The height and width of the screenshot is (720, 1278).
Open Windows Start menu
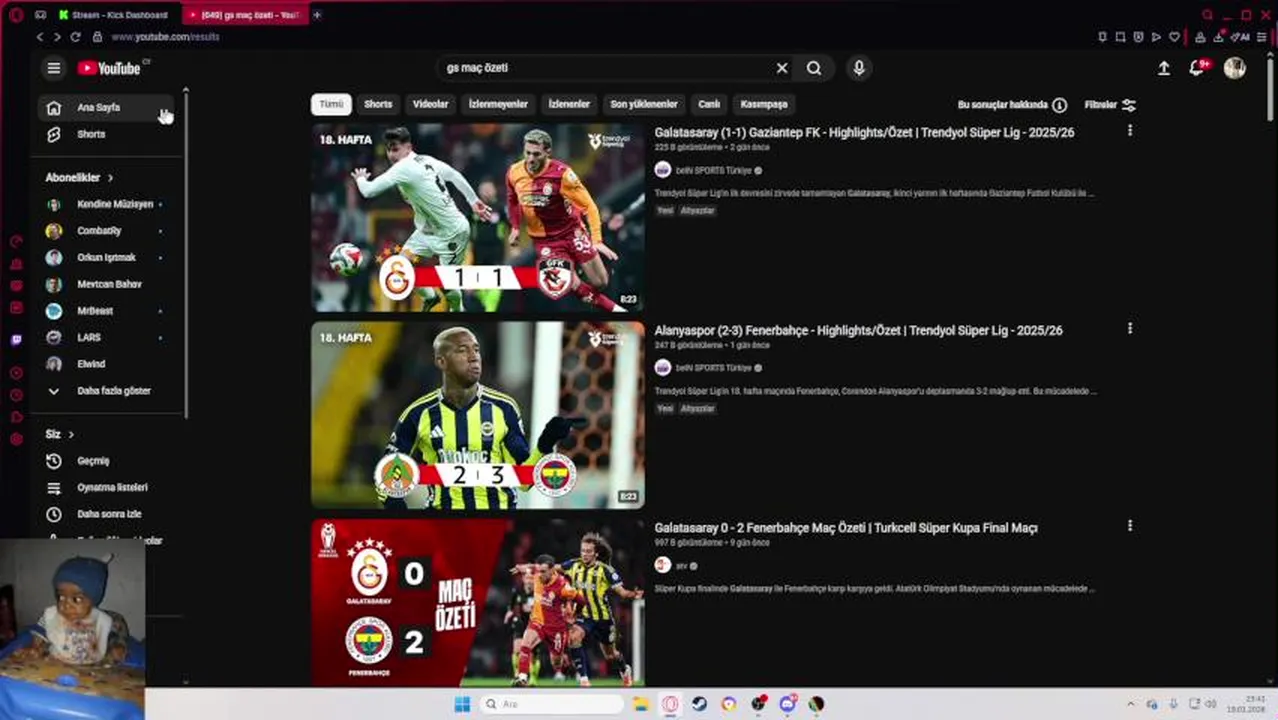coord(462,704)
